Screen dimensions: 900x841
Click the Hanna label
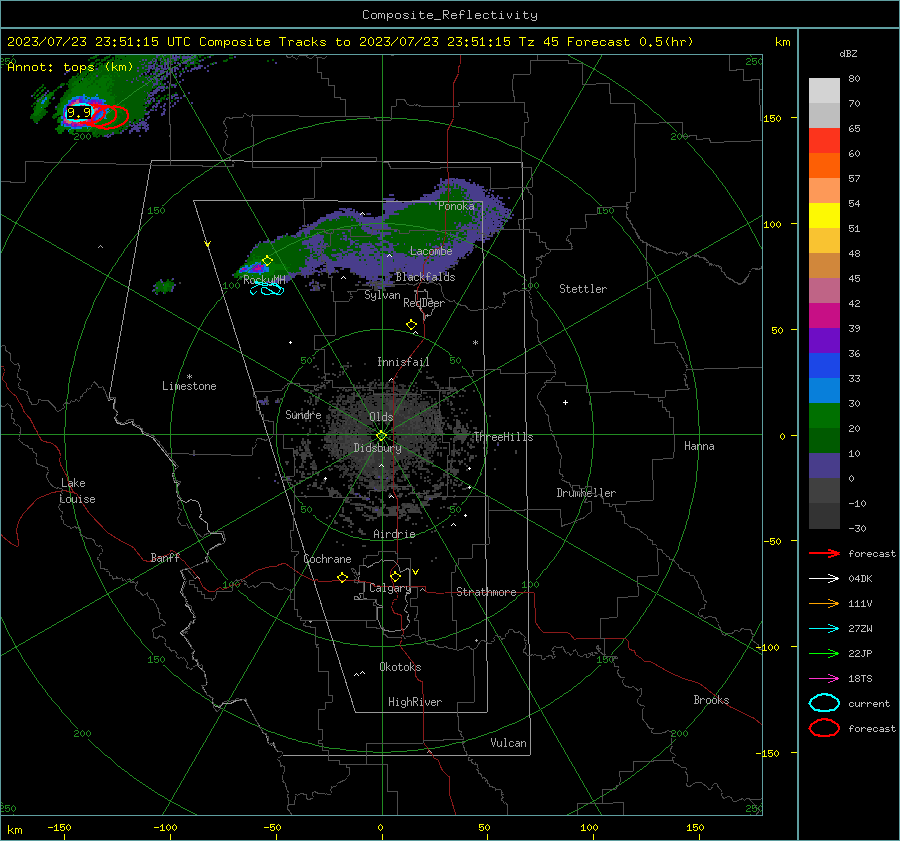(x=699, y=446)
